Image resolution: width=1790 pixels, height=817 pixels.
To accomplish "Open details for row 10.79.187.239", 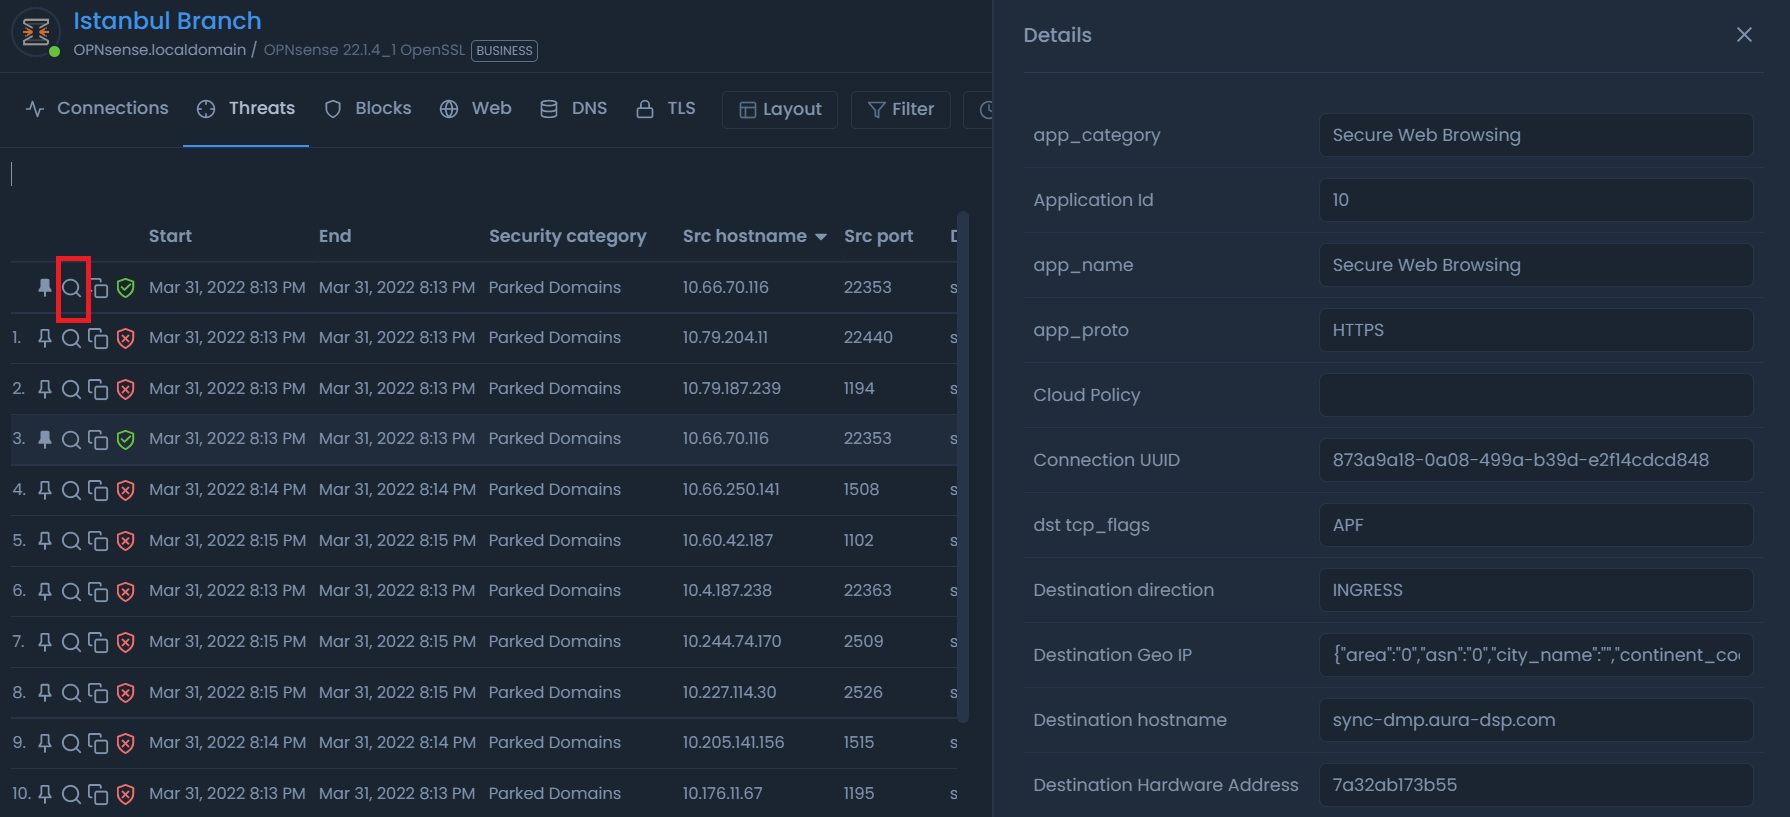I will (x=71, y=389).
